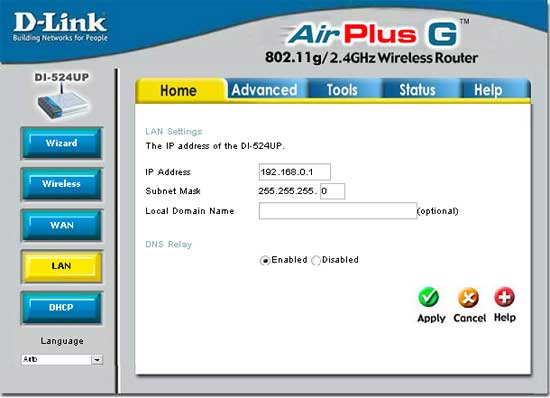Click the green Apply checkmark icon
Image resolution: width=550 pixels, height=398 pixels.
[428, 297]
